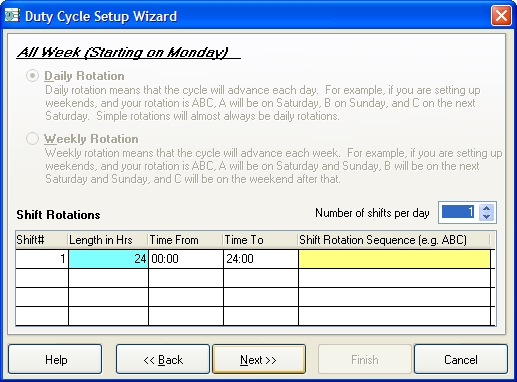Select the shift number 1 cell
This screenshot has width=517, height=382.
[42, 259]
